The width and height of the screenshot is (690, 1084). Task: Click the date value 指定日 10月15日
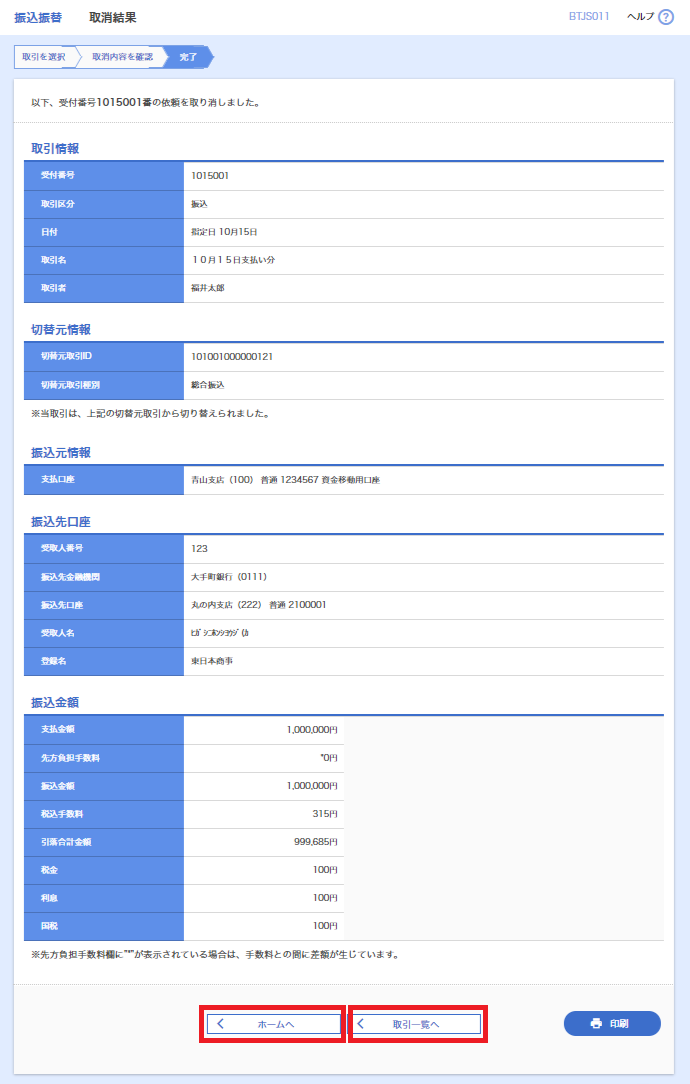224,232
